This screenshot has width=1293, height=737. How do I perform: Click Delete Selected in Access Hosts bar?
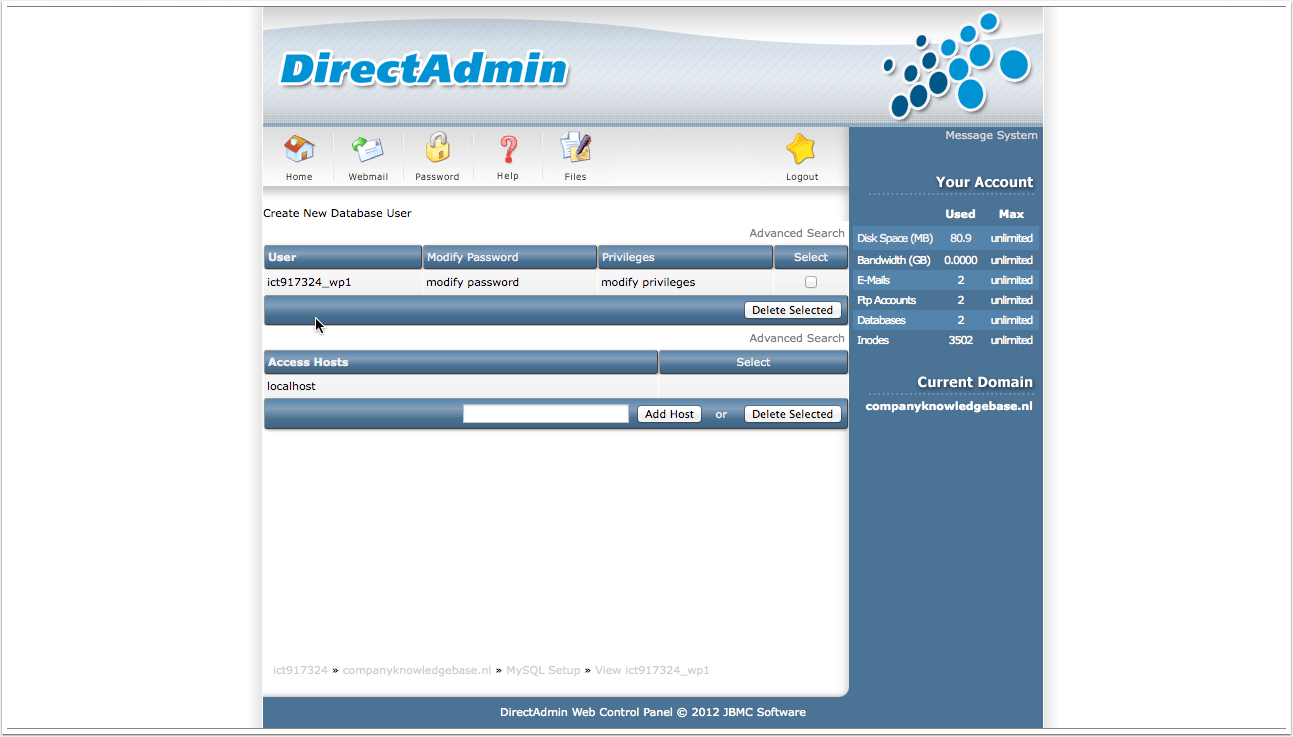click(792, 414)
